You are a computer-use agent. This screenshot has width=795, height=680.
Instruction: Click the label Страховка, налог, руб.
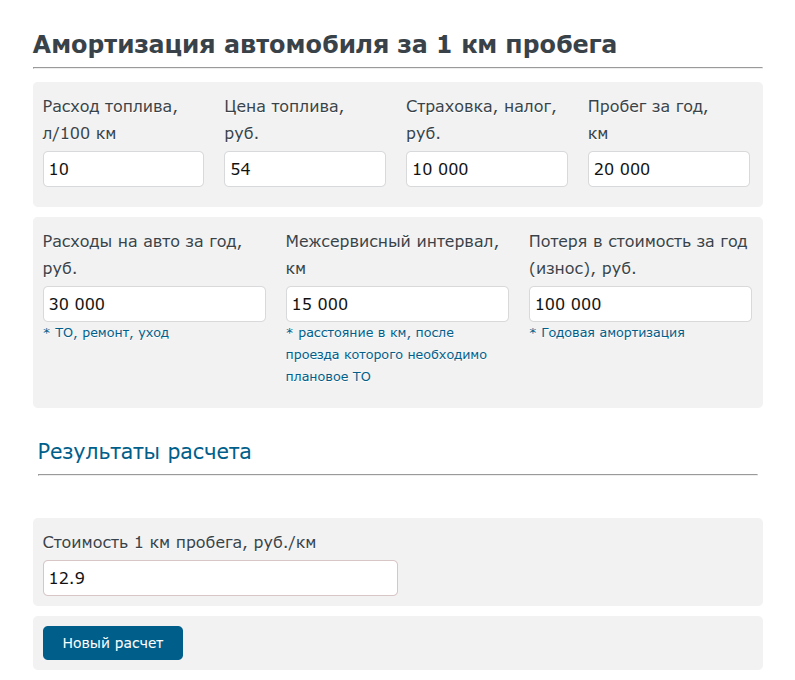pyautogui.click(x=481, y=120)
